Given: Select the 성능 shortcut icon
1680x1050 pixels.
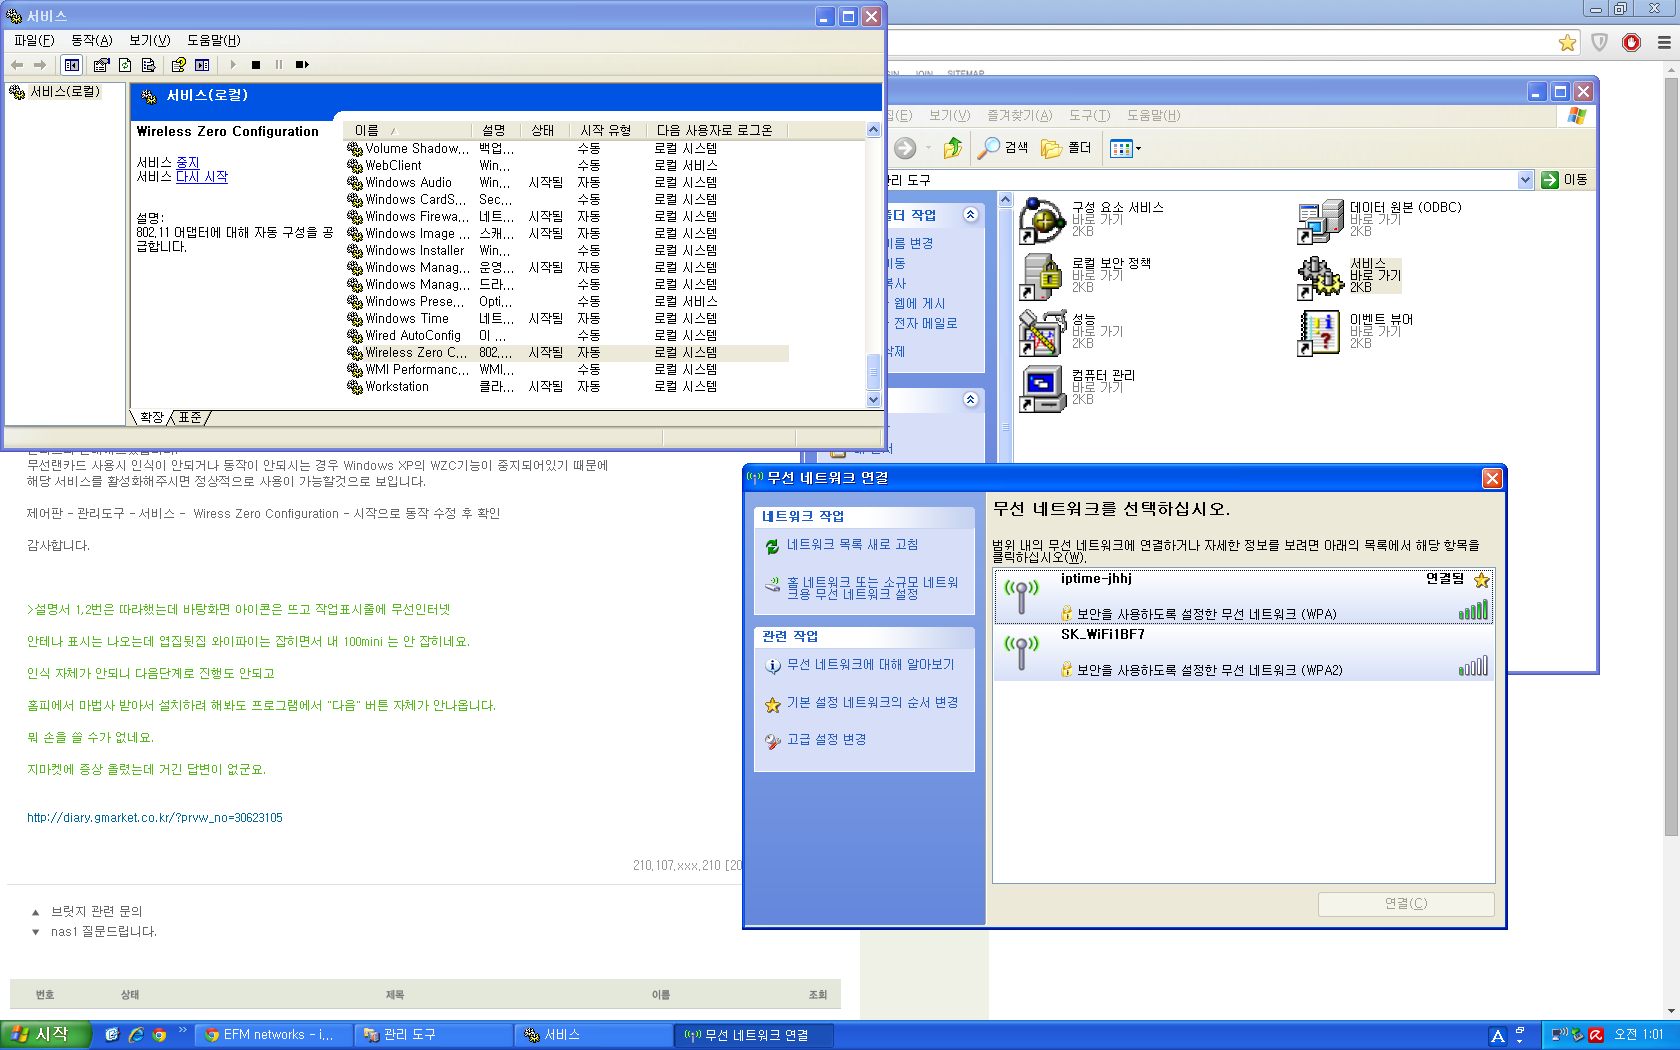Looking at the screenshot, I should pos(1041,332).
